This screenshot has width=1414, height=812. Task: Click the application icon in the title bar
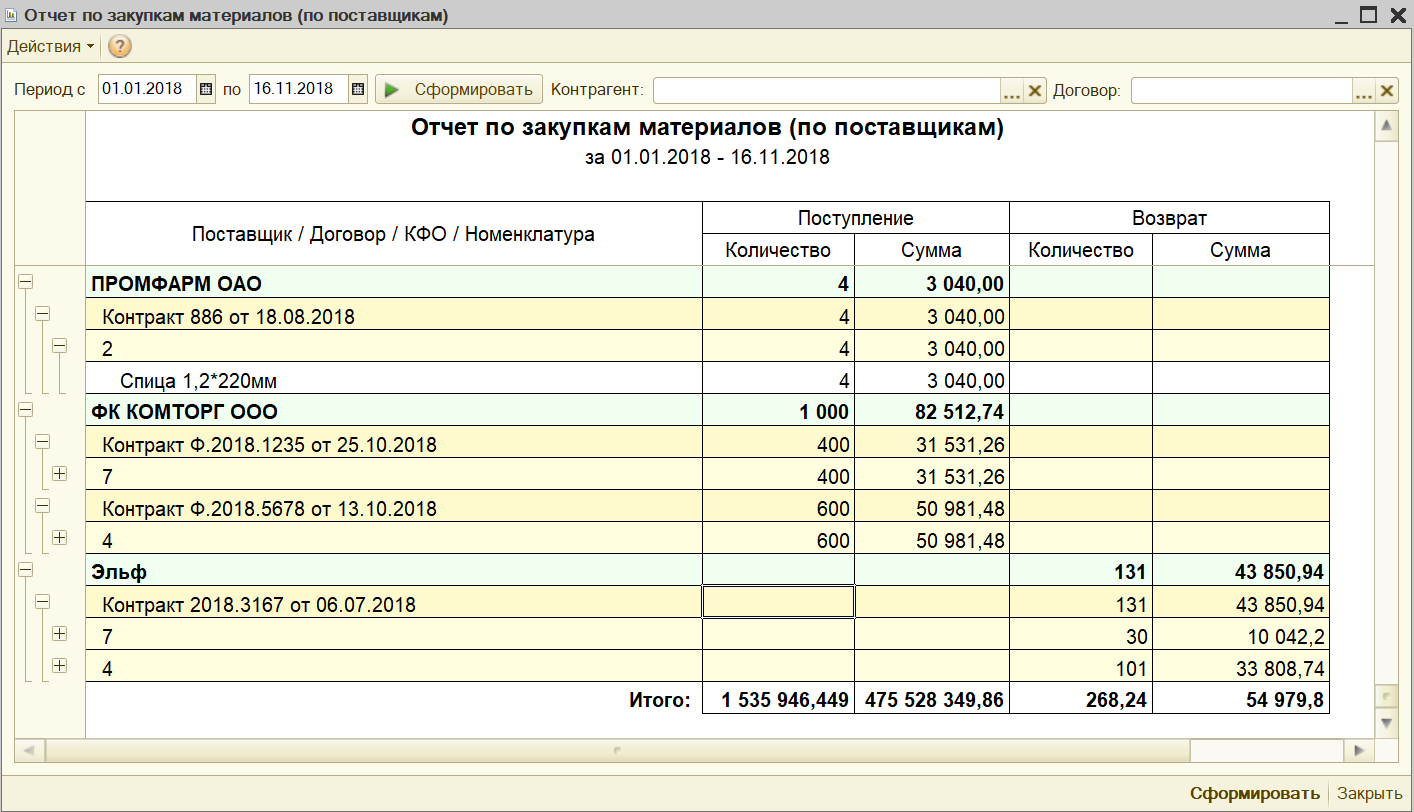coord(11,15)
